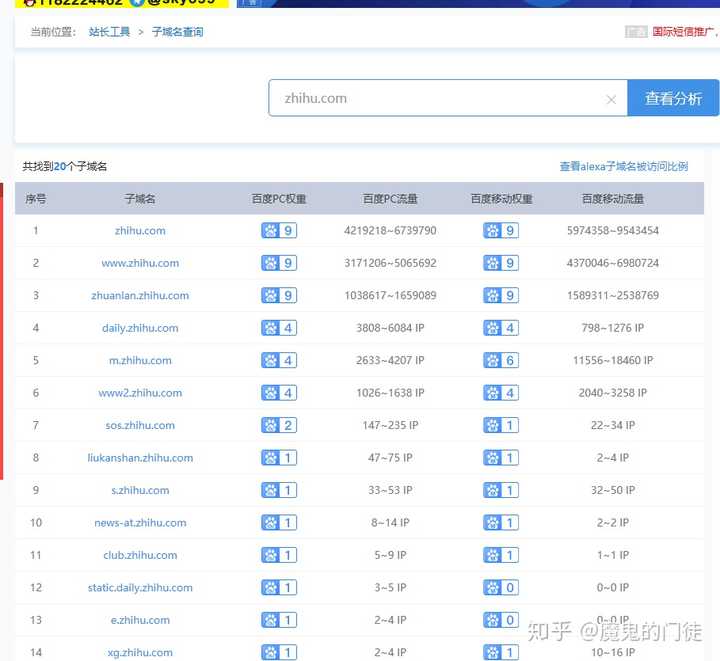Viewport: 720px width, 661px height.
Task: Open xg.zhihu.com subdomain link
Action: pyautogui.click(x=140, y=652)
